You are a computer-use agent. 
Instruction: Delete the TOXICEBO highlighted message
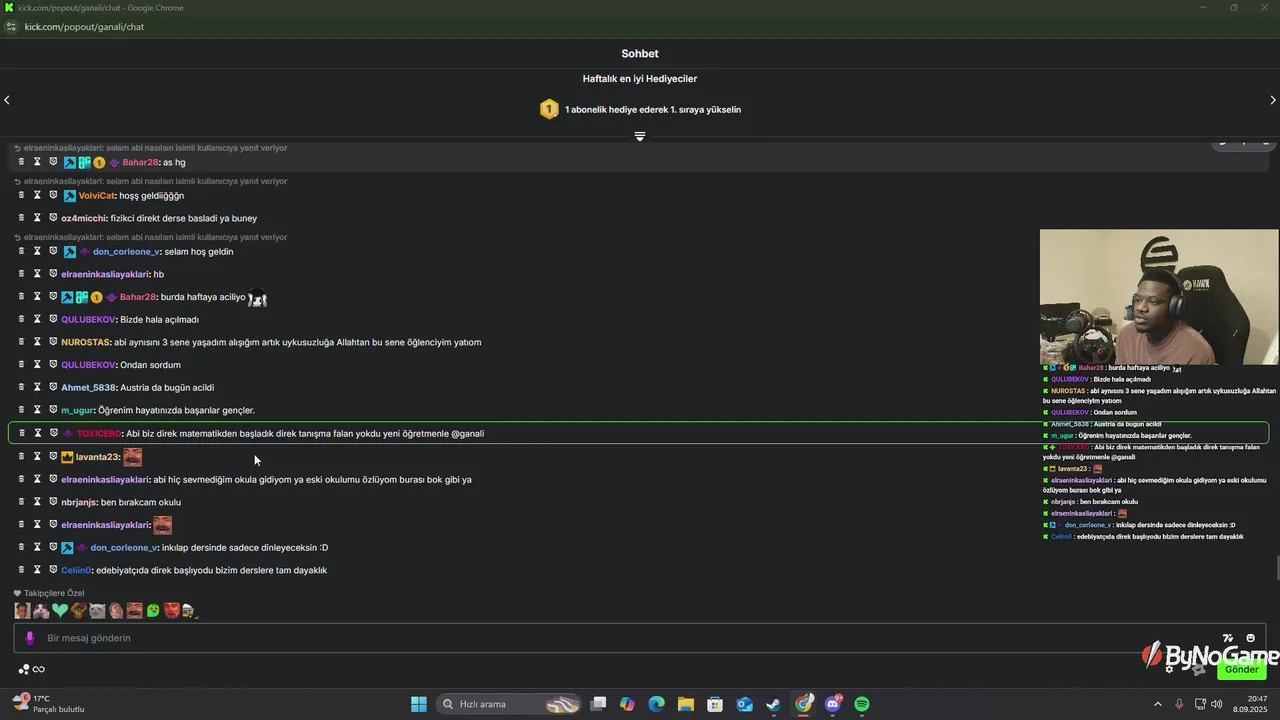click(x=21, y=433)
